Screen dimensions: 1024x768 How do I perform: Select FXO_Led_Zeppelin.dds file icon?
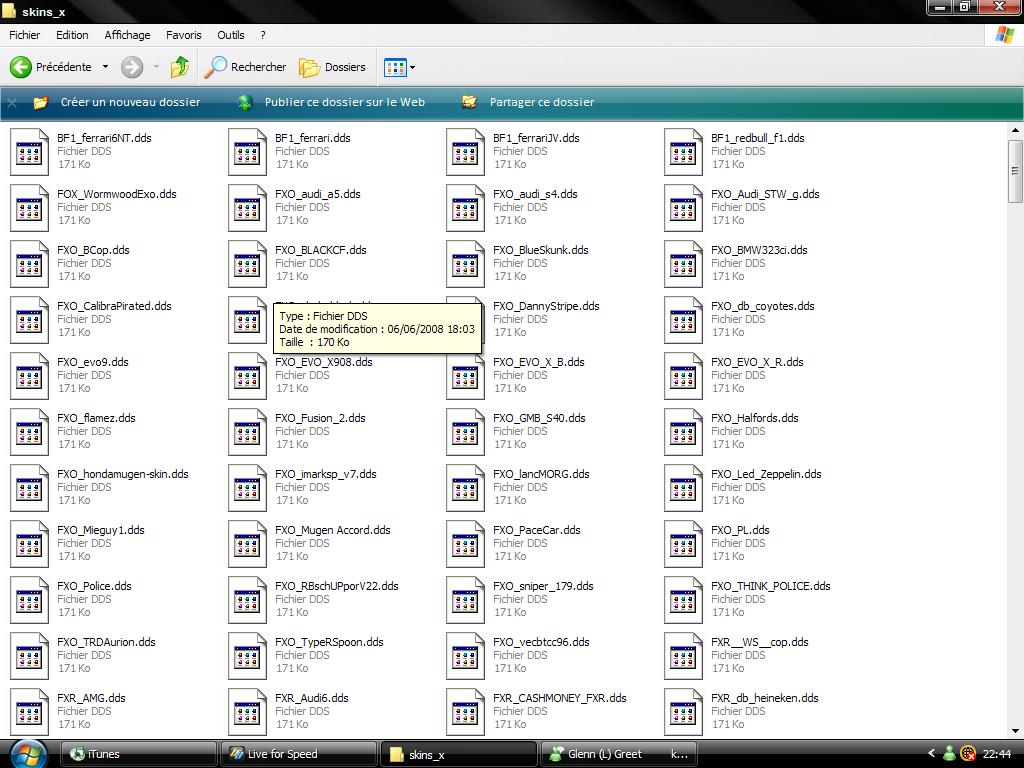(684, 489)
